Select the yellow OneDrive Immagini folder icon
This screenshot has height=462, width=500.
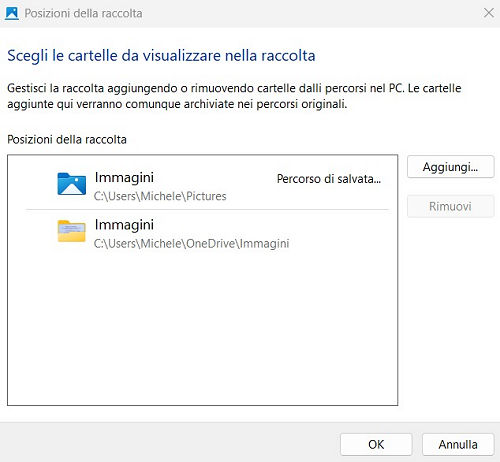[x=71, y=231]
